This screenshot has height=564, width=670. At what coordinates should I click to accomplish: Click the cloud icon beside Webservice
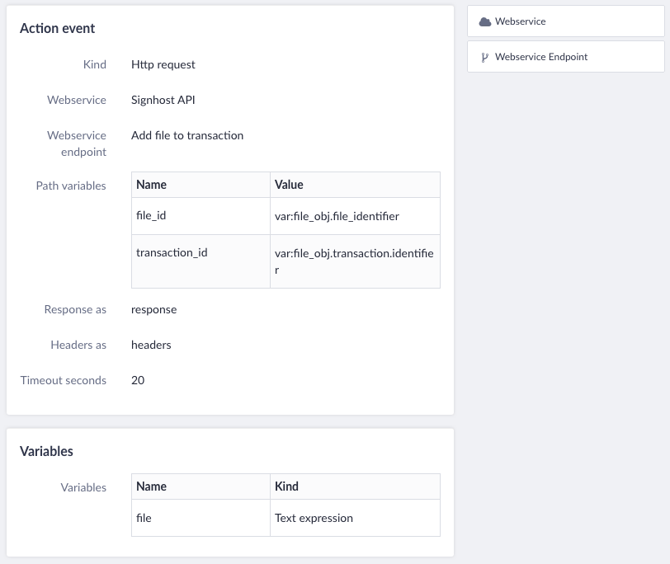click(485, 22)
